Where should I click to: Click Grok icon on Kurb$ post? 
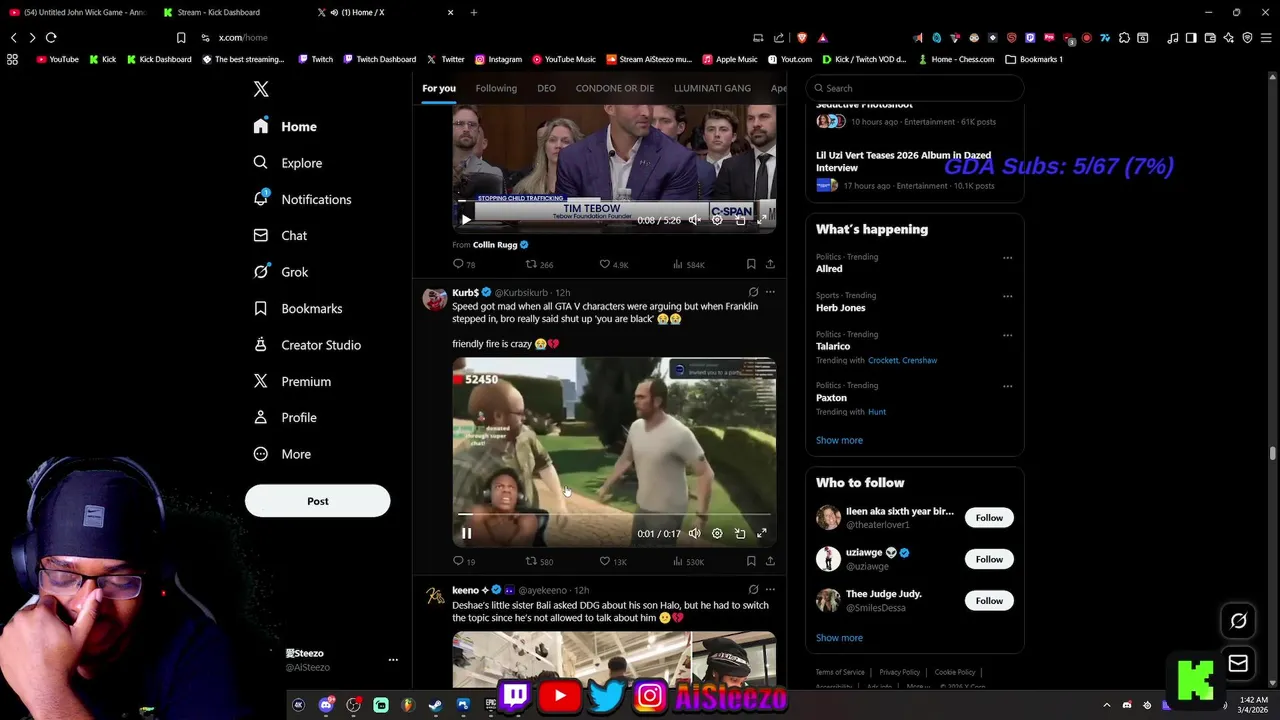point(753,292)
